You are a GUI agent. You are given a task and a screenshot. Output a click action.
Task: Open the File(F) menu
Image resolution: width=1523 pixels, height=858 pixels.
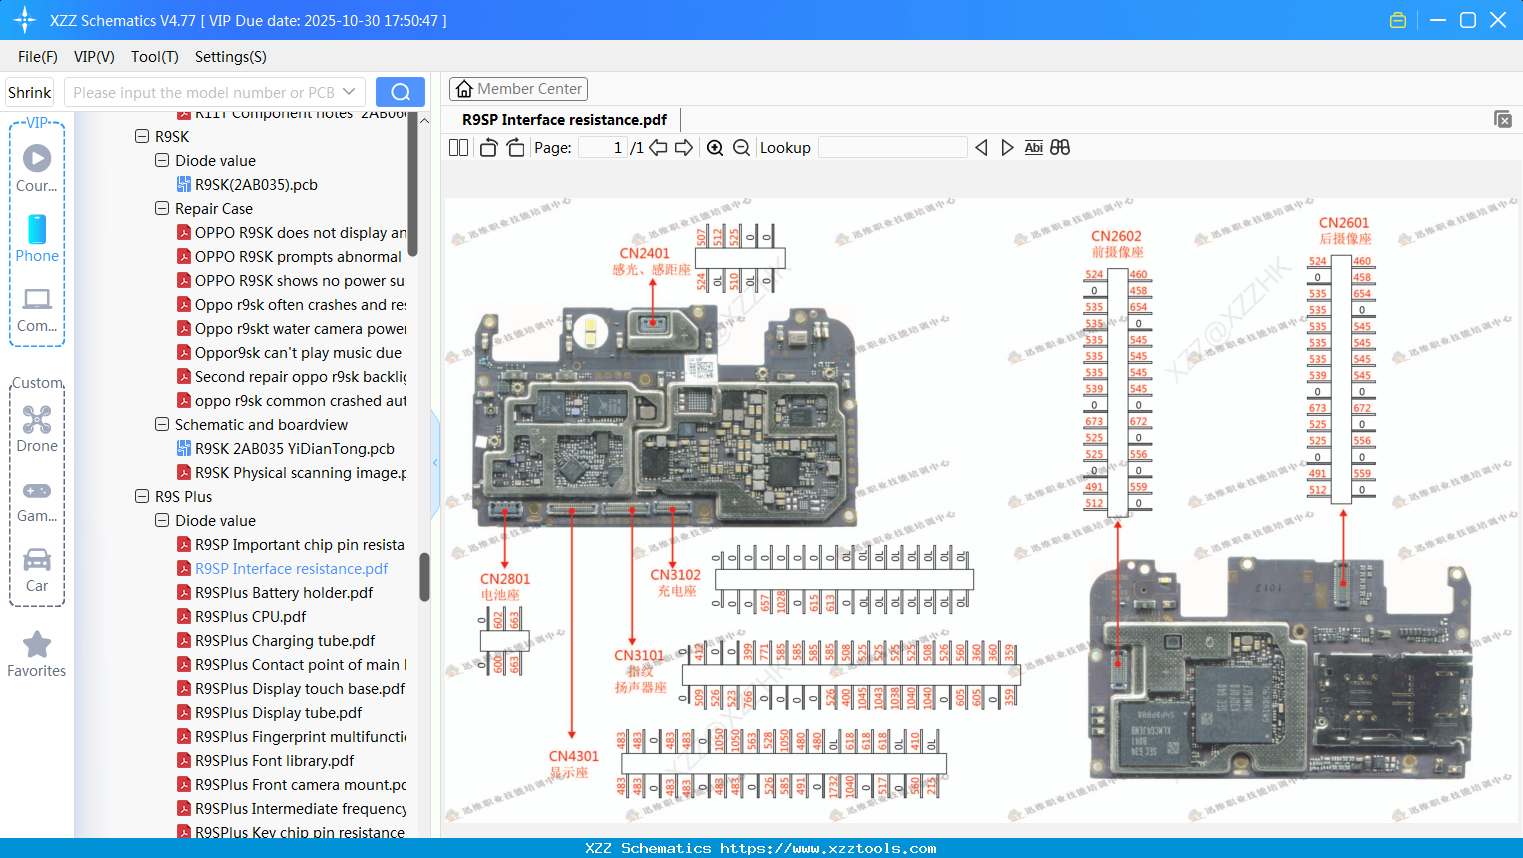click(38, 57)
